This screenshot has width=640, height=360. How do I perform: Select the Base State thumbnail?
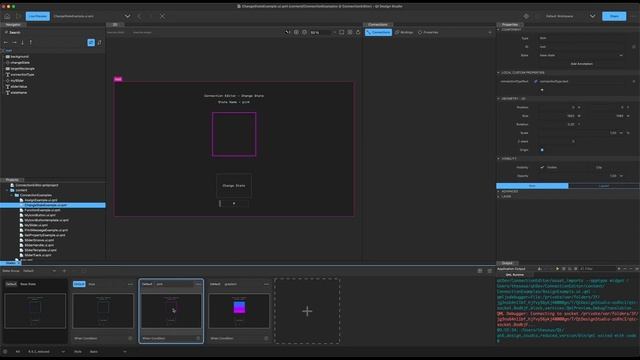pyautogui.click(x=35, y=311)
